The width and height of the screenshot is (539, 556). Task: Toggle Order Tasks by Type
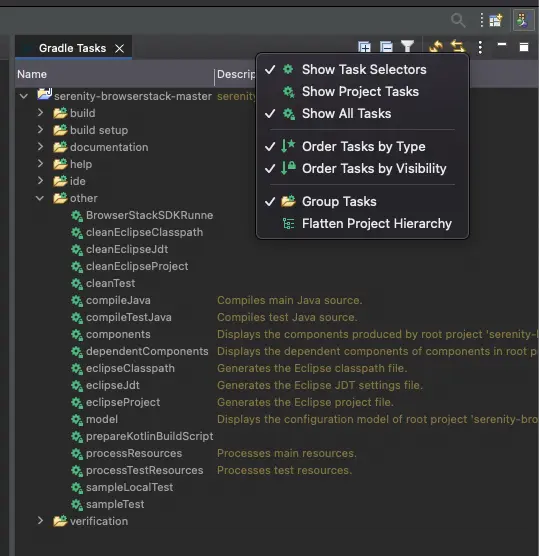pos(362,146)
